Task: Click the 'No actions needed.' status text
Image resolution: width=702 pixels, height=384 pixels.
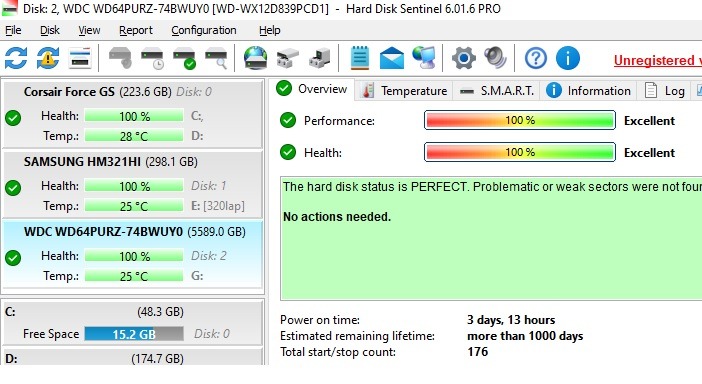Action: 337,217
